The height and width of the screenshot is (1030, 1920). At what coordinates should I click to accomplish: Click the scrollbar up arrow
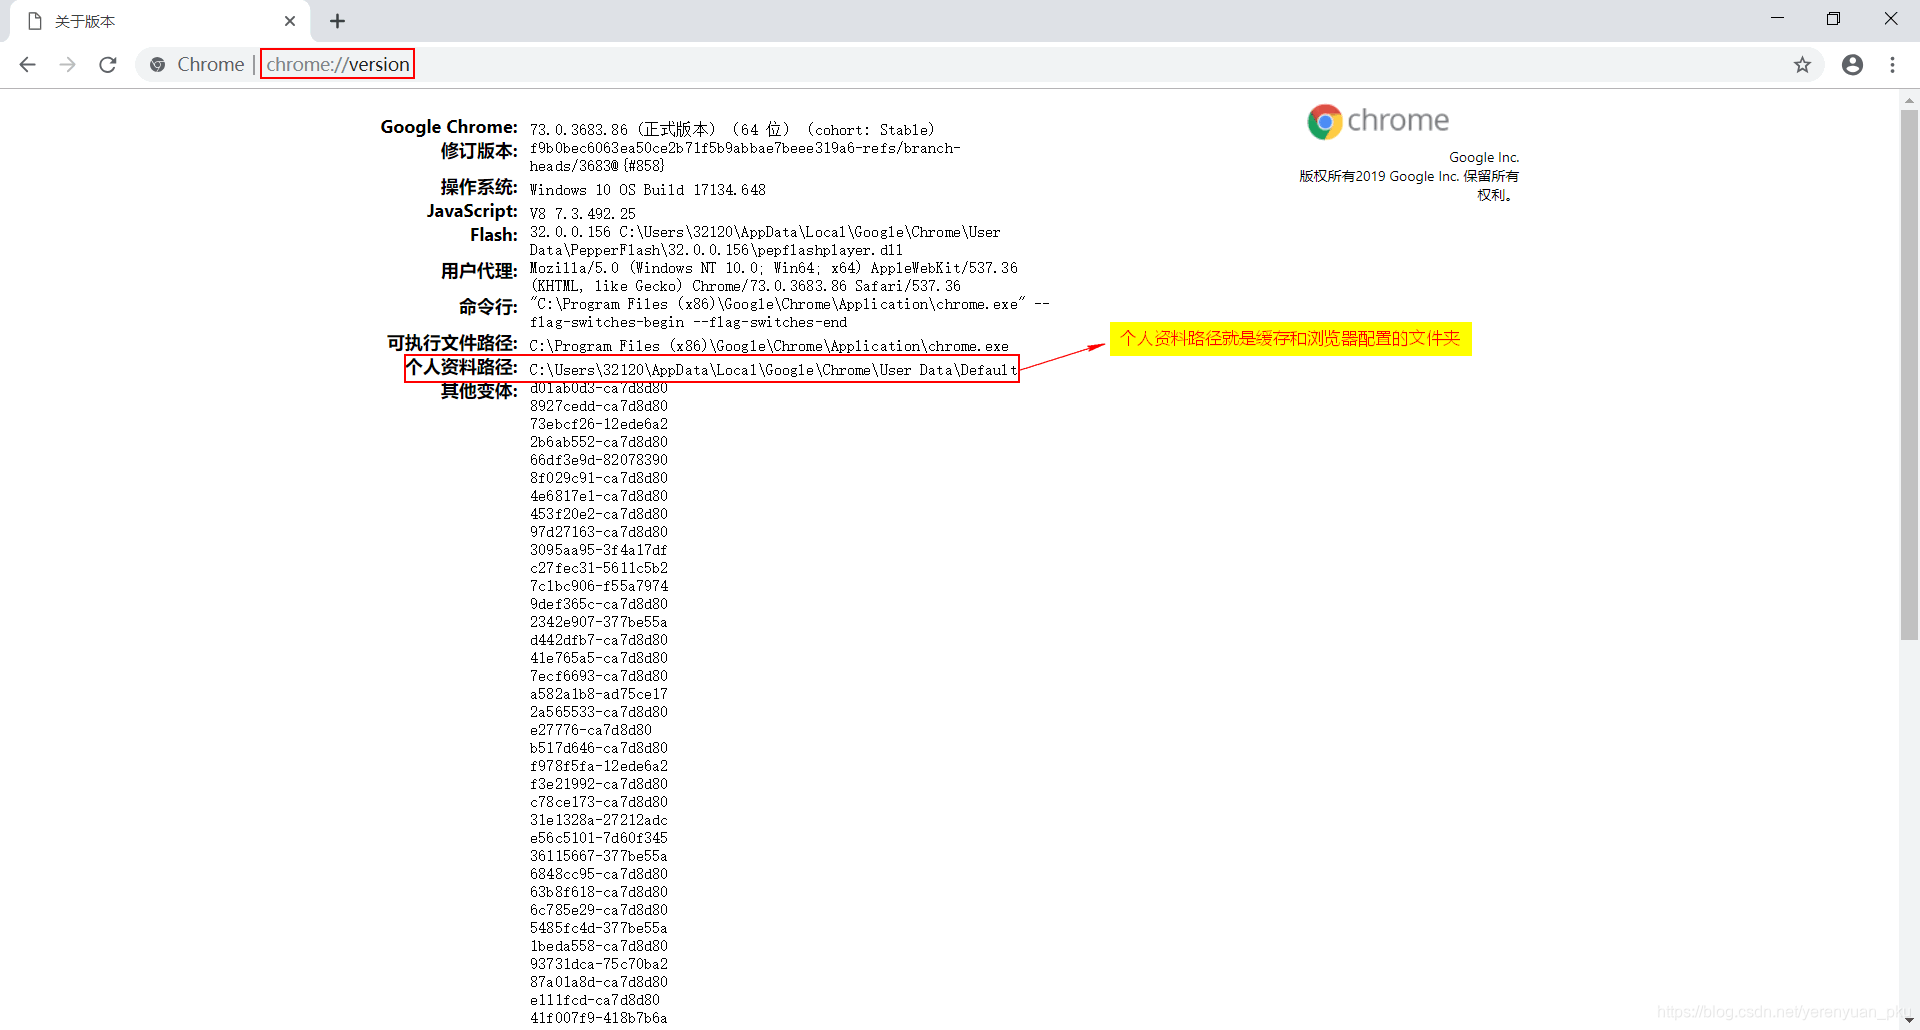tap(1909, 100)
